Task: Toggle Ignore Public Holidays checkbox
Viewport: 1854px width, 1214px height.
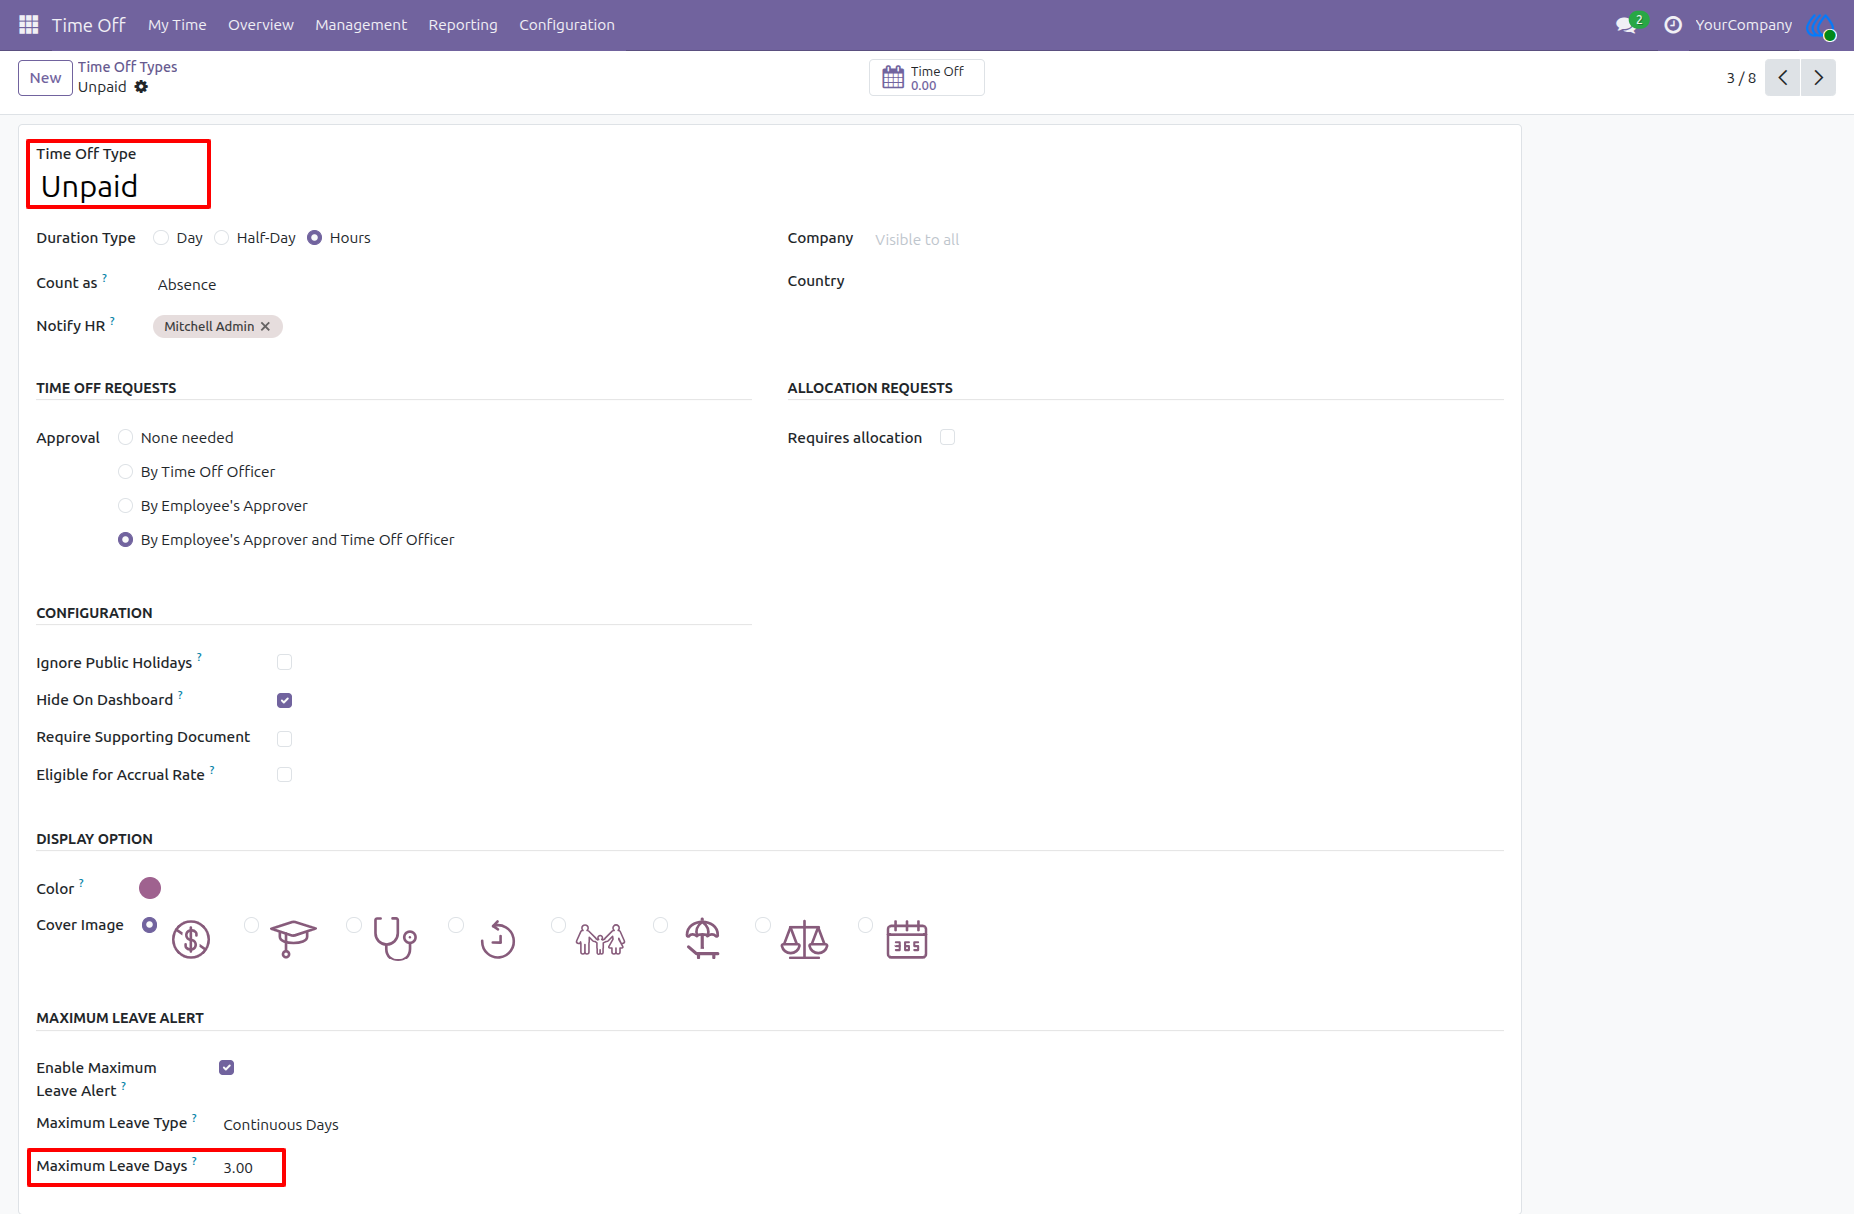Action: [285, 662]
